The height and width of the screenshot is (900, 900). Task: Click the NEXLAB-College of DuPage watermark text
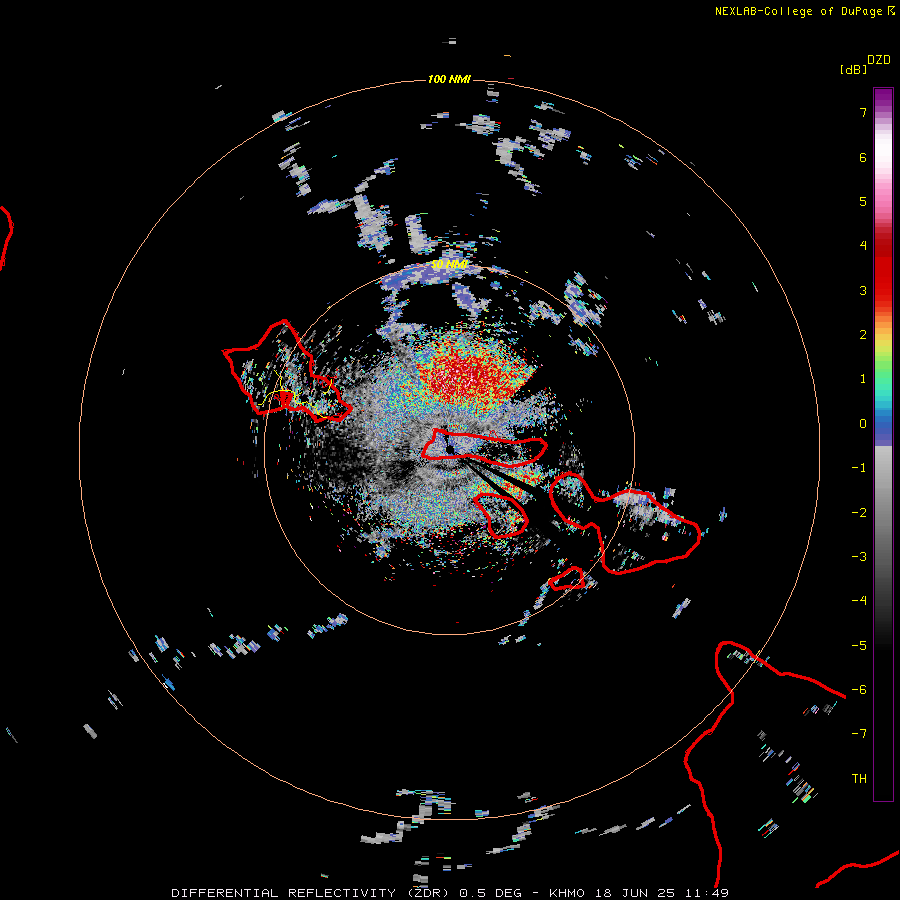coord(798,11)
